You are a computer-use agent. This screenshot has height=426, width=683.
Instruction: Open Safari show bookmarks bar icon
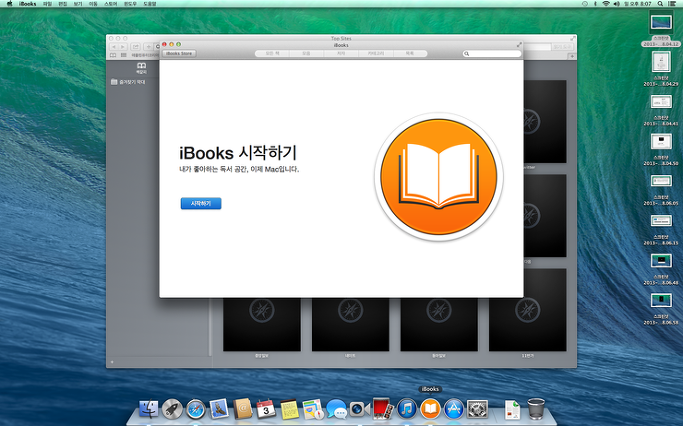pos(113,55)
